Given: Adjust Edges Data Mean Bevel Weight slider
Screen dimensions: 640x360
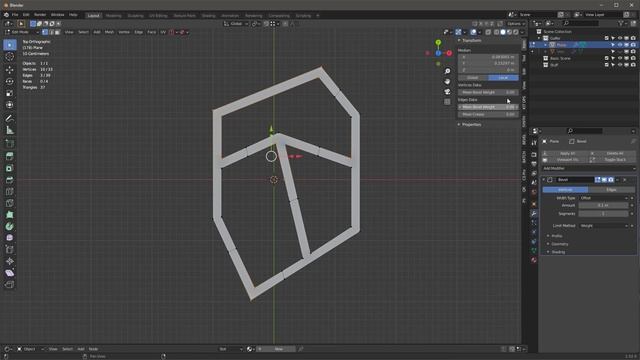Looking at the screenshot, I should (x=488, y=107).
